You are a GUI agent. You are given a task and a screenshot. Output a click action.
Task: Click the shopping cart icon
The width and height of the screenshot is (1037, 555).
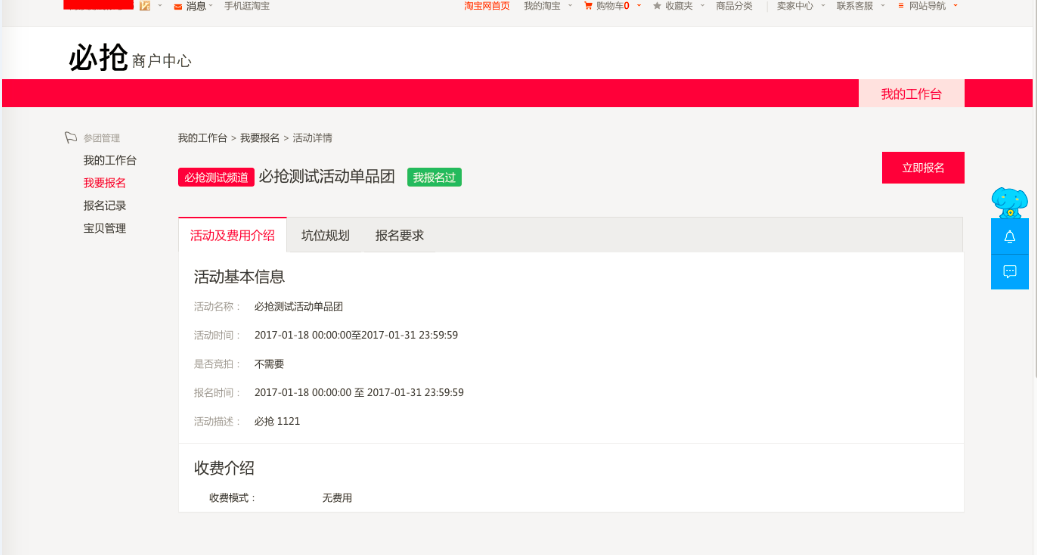click(x=588, y=6)
